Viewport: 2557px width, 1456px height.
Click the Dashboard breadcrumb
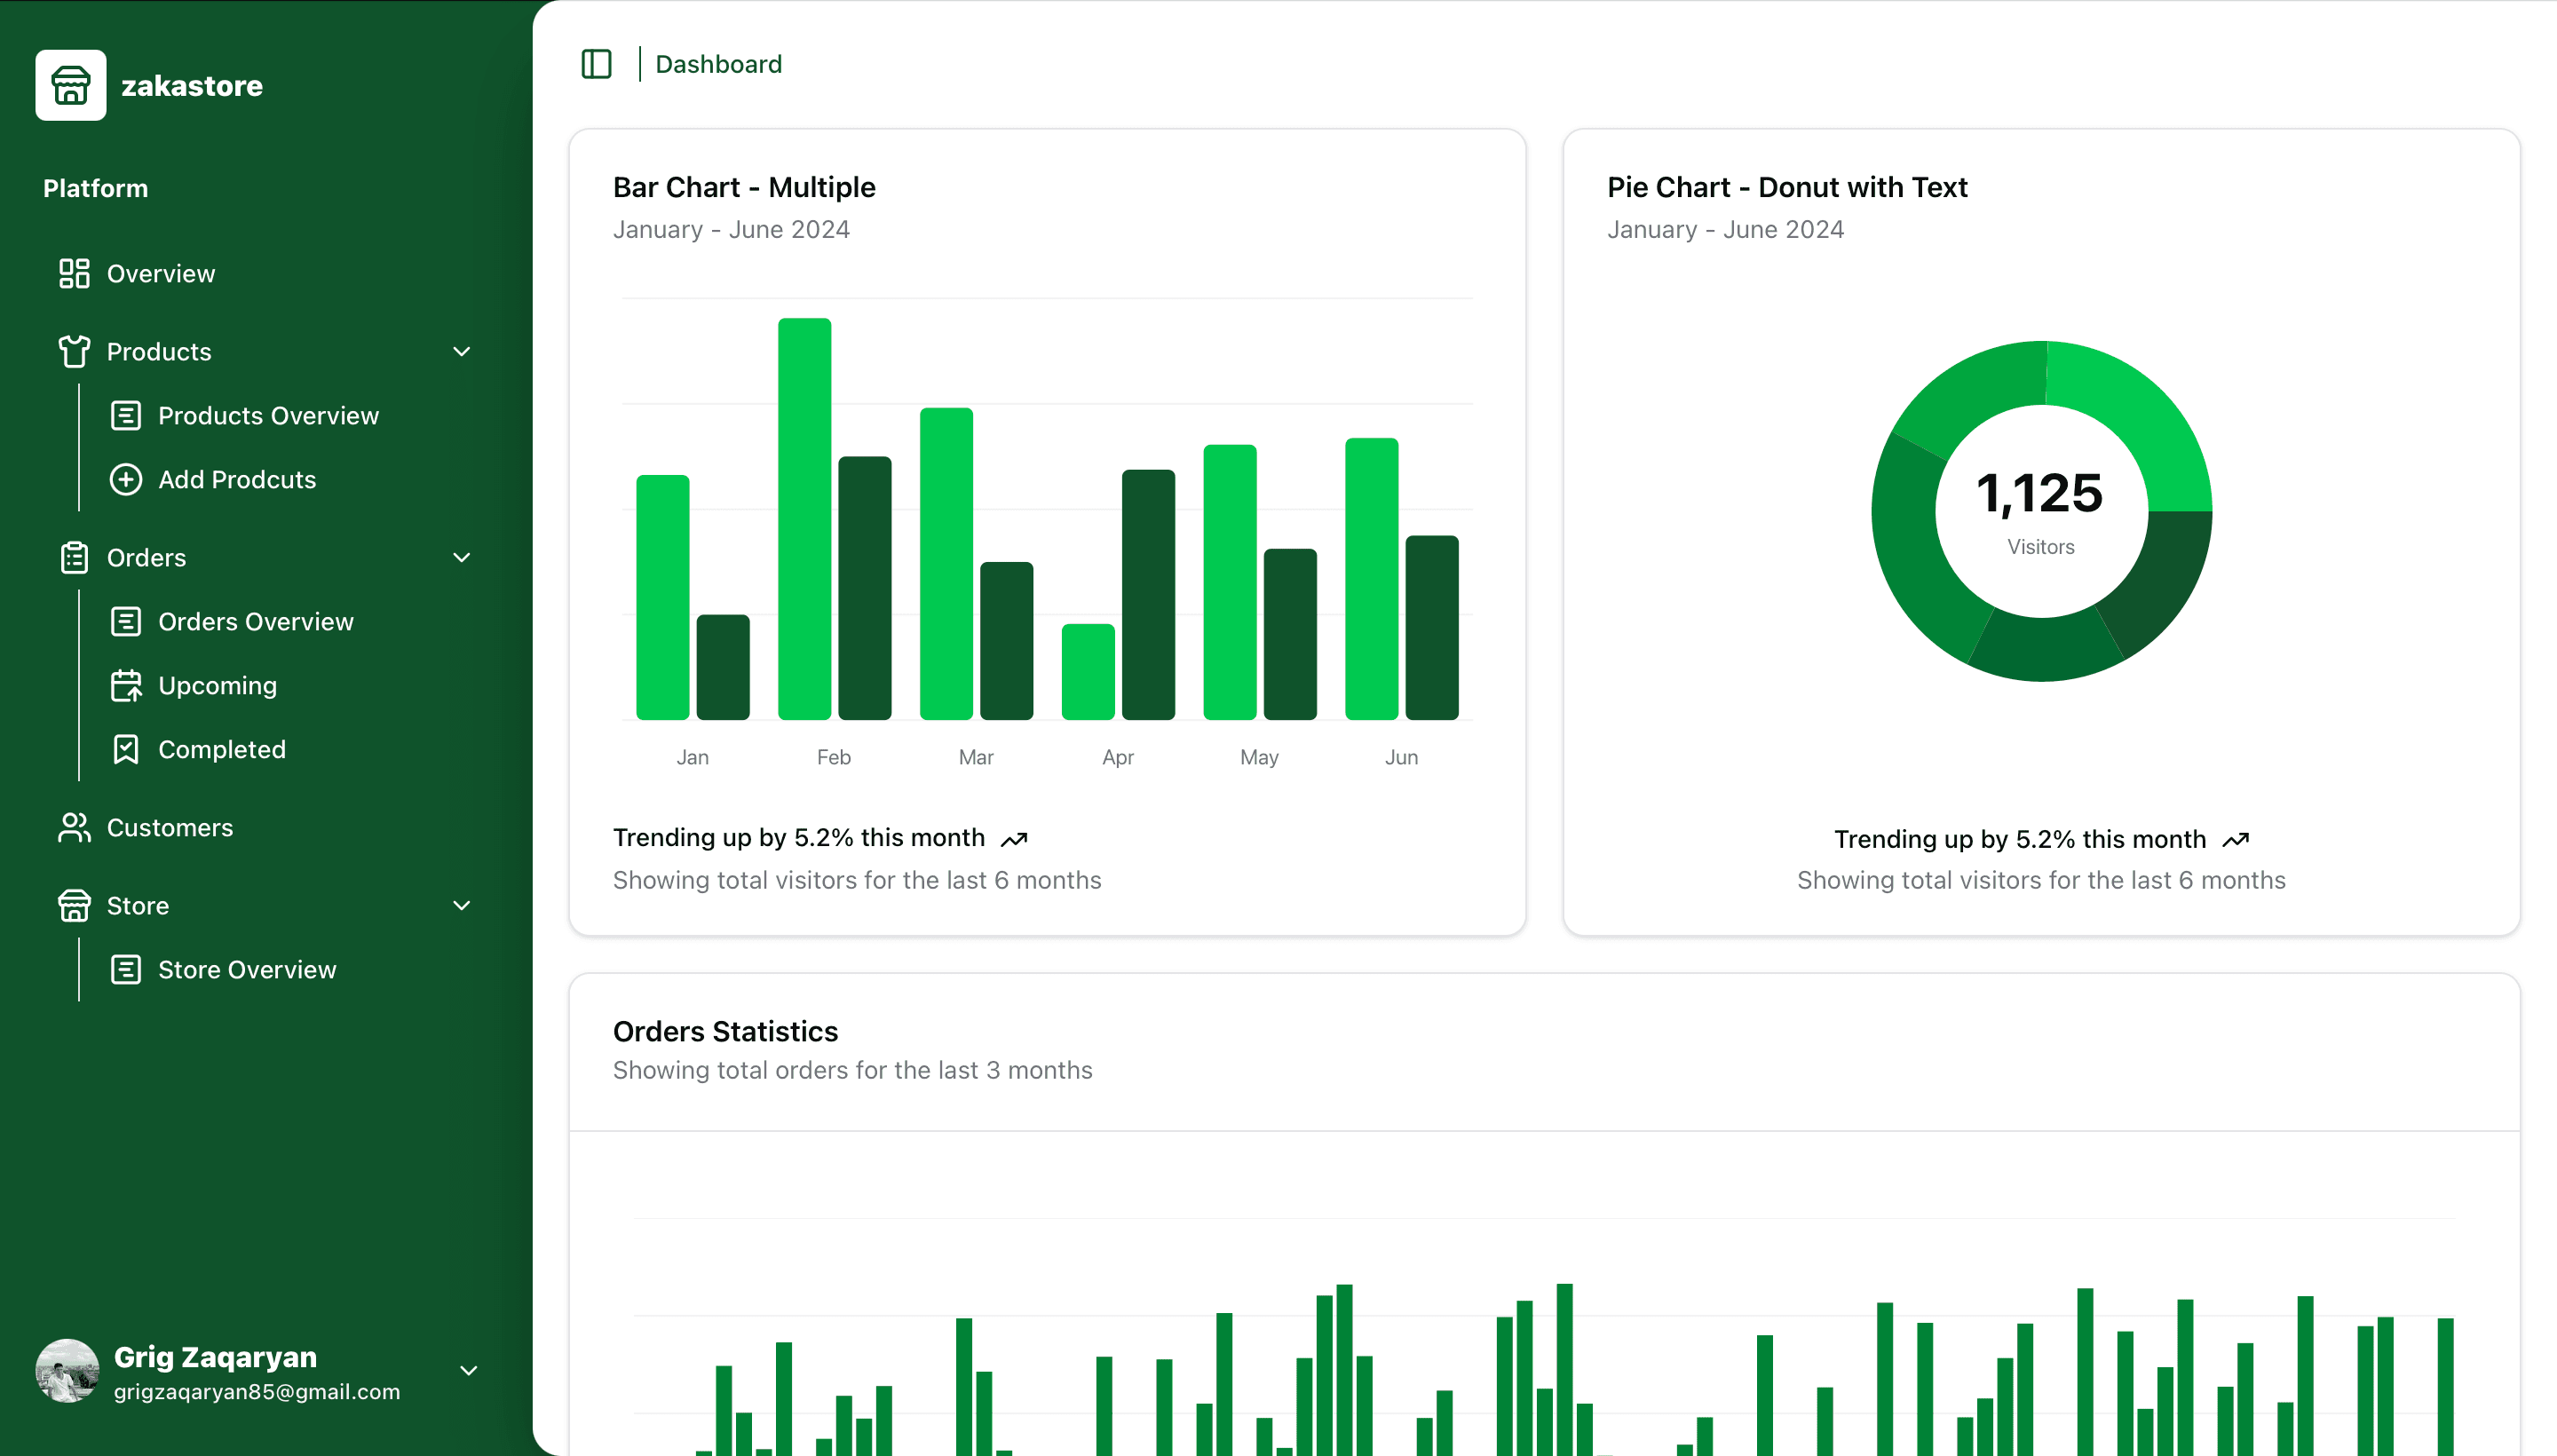718,64
